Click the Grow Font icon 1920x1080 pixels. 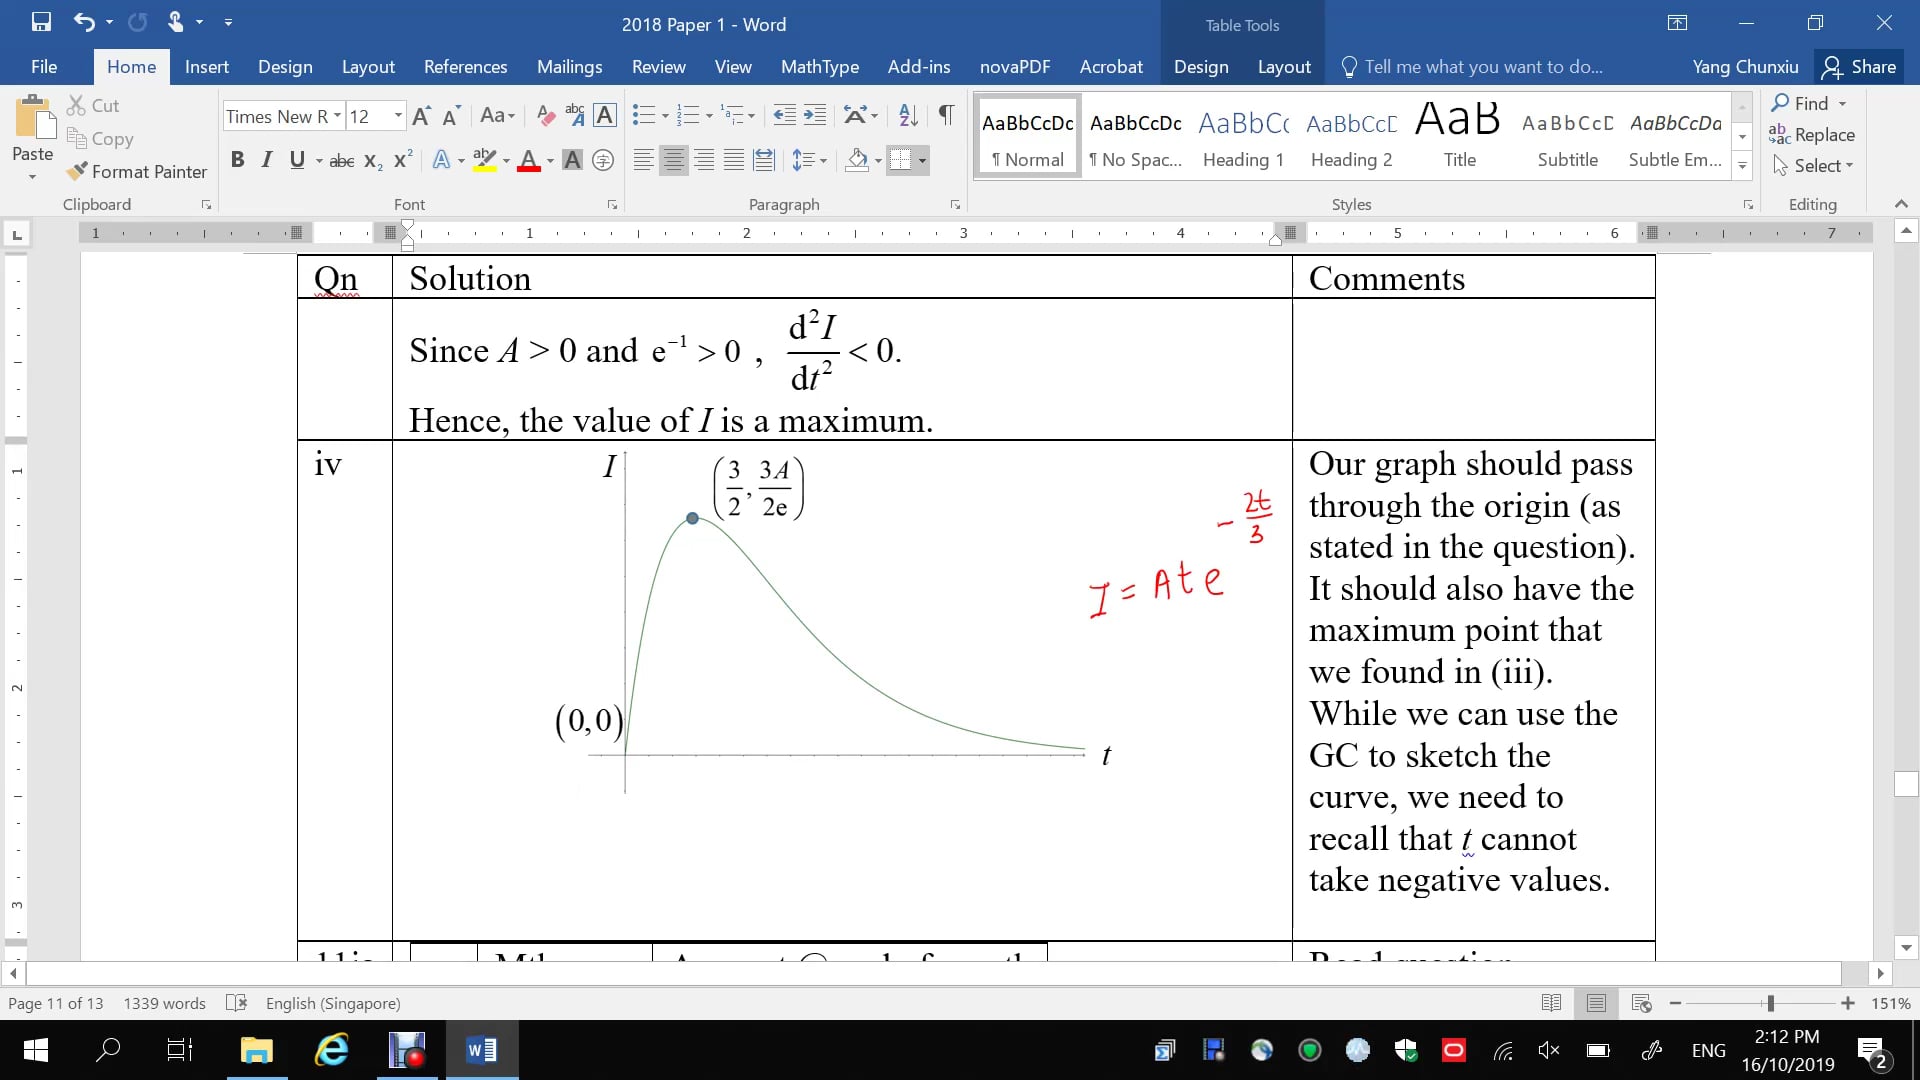421,116
